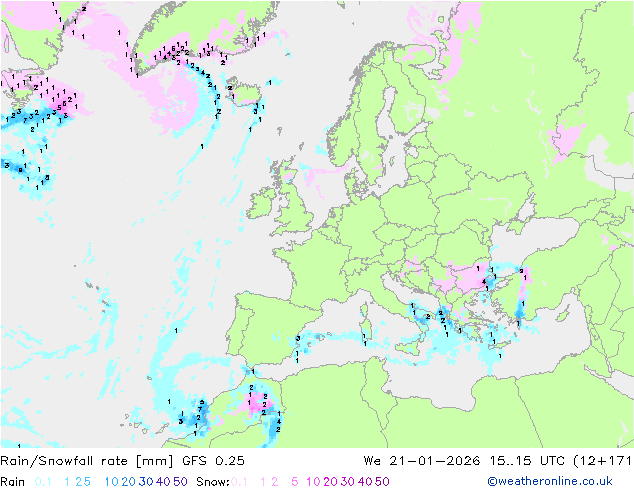The image size is (634, 490).
Task: Click the 'GFS 0.25' model label
Action: pyautogui.click(x=213, y=461)
